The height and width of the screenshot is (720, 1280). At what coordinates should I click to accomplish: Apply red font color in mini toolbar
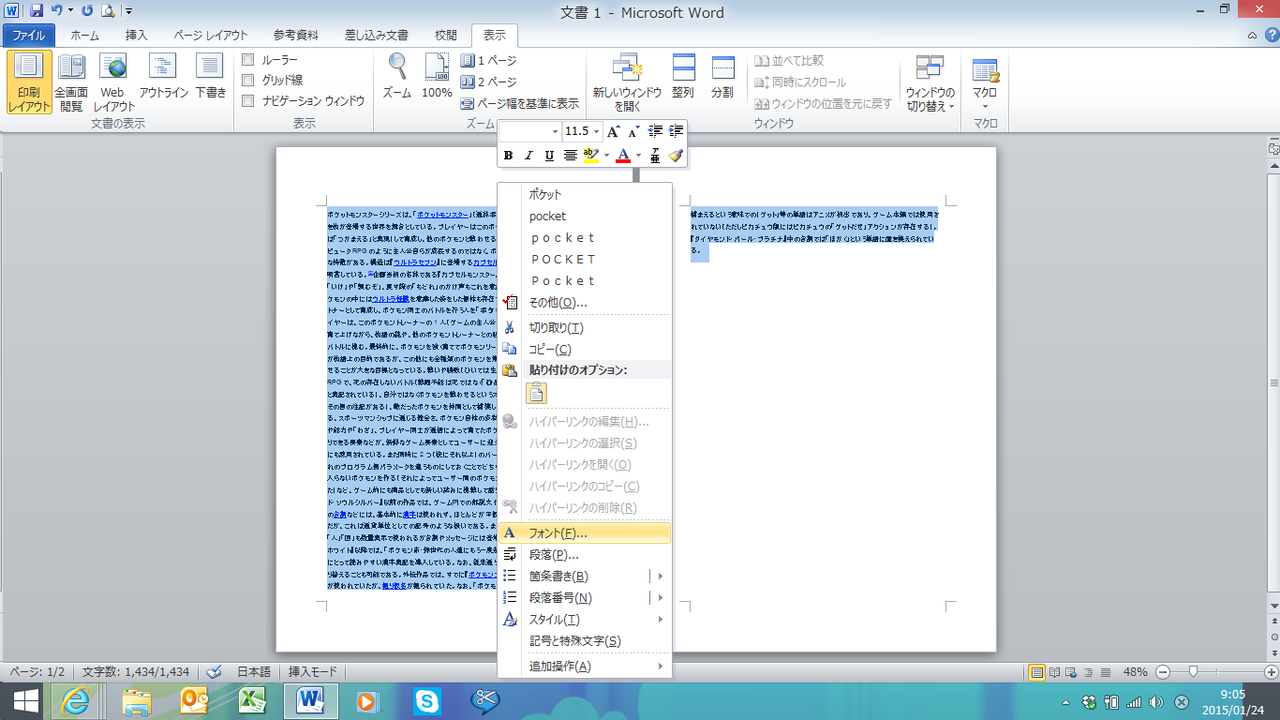click(x=623, y=155)
